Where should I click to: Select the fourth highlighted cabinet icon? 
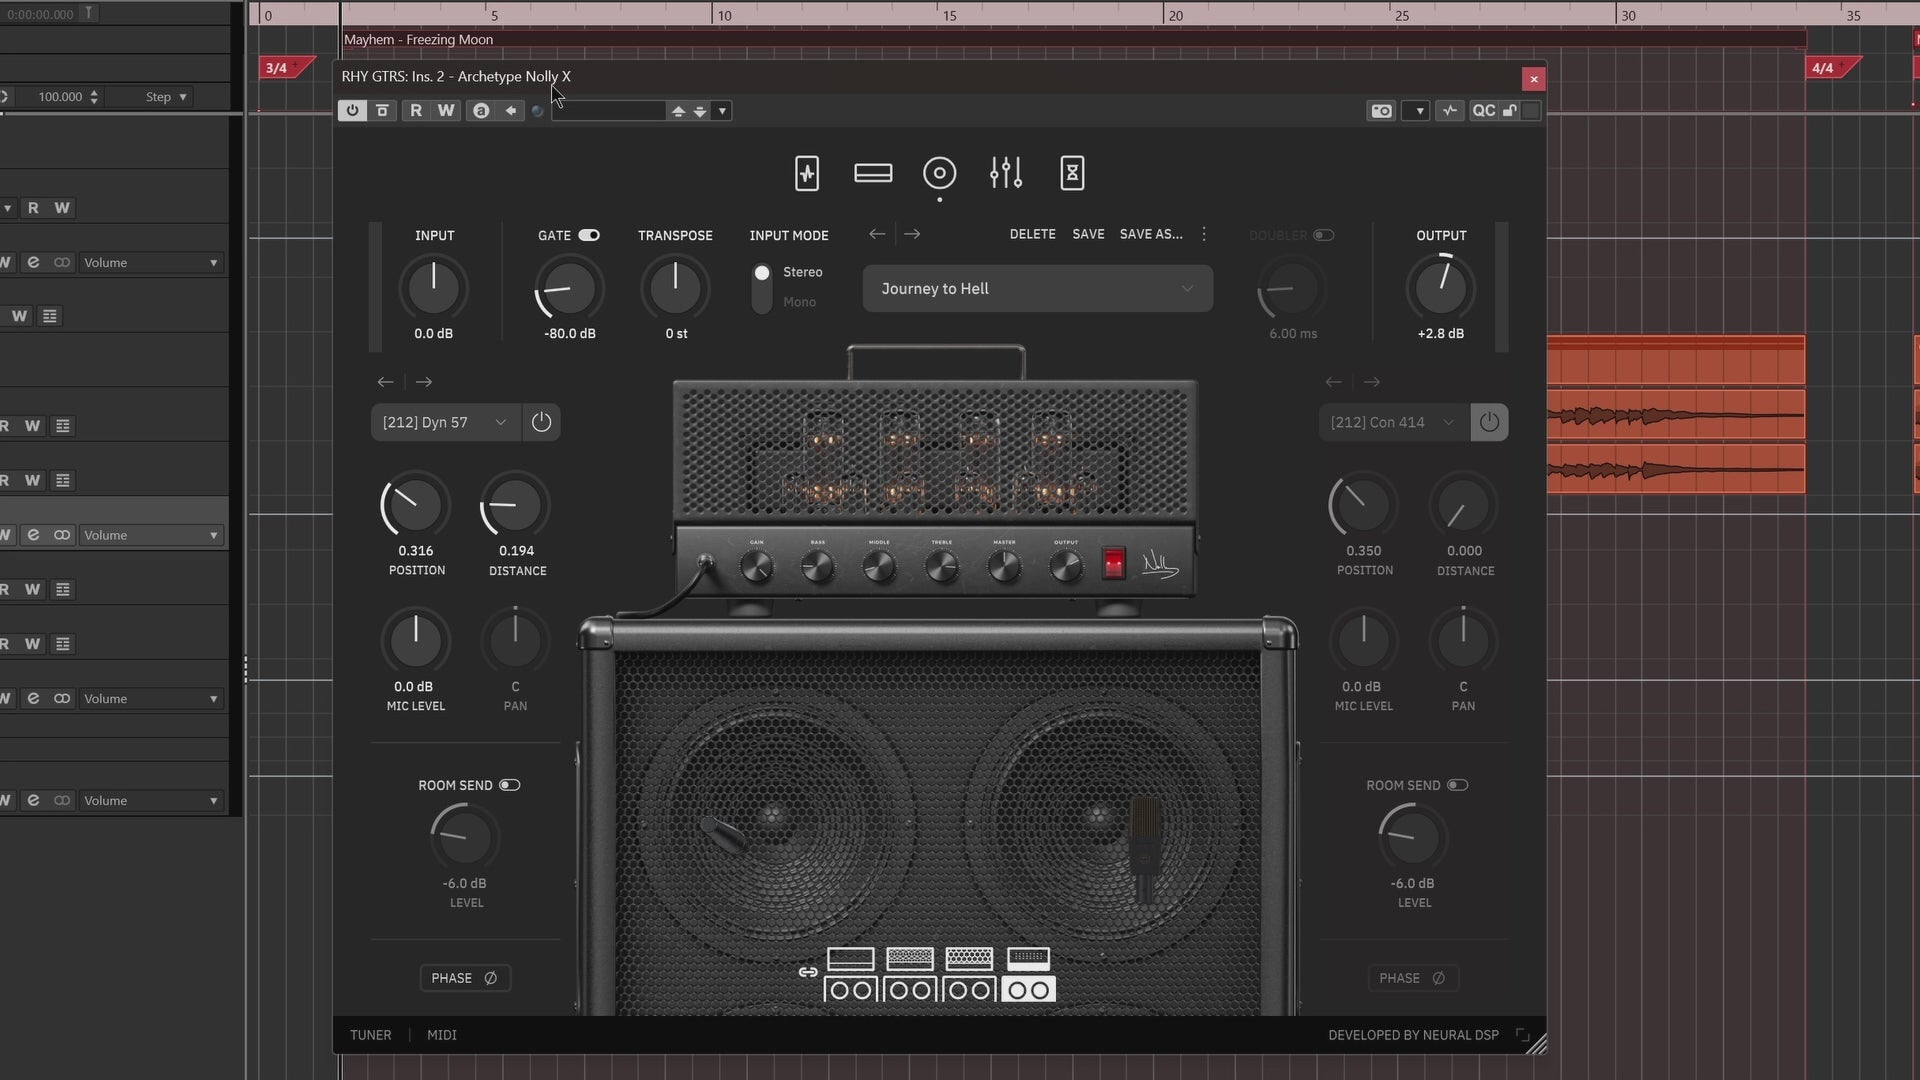pyautogui.click(x=1028, y=990)
